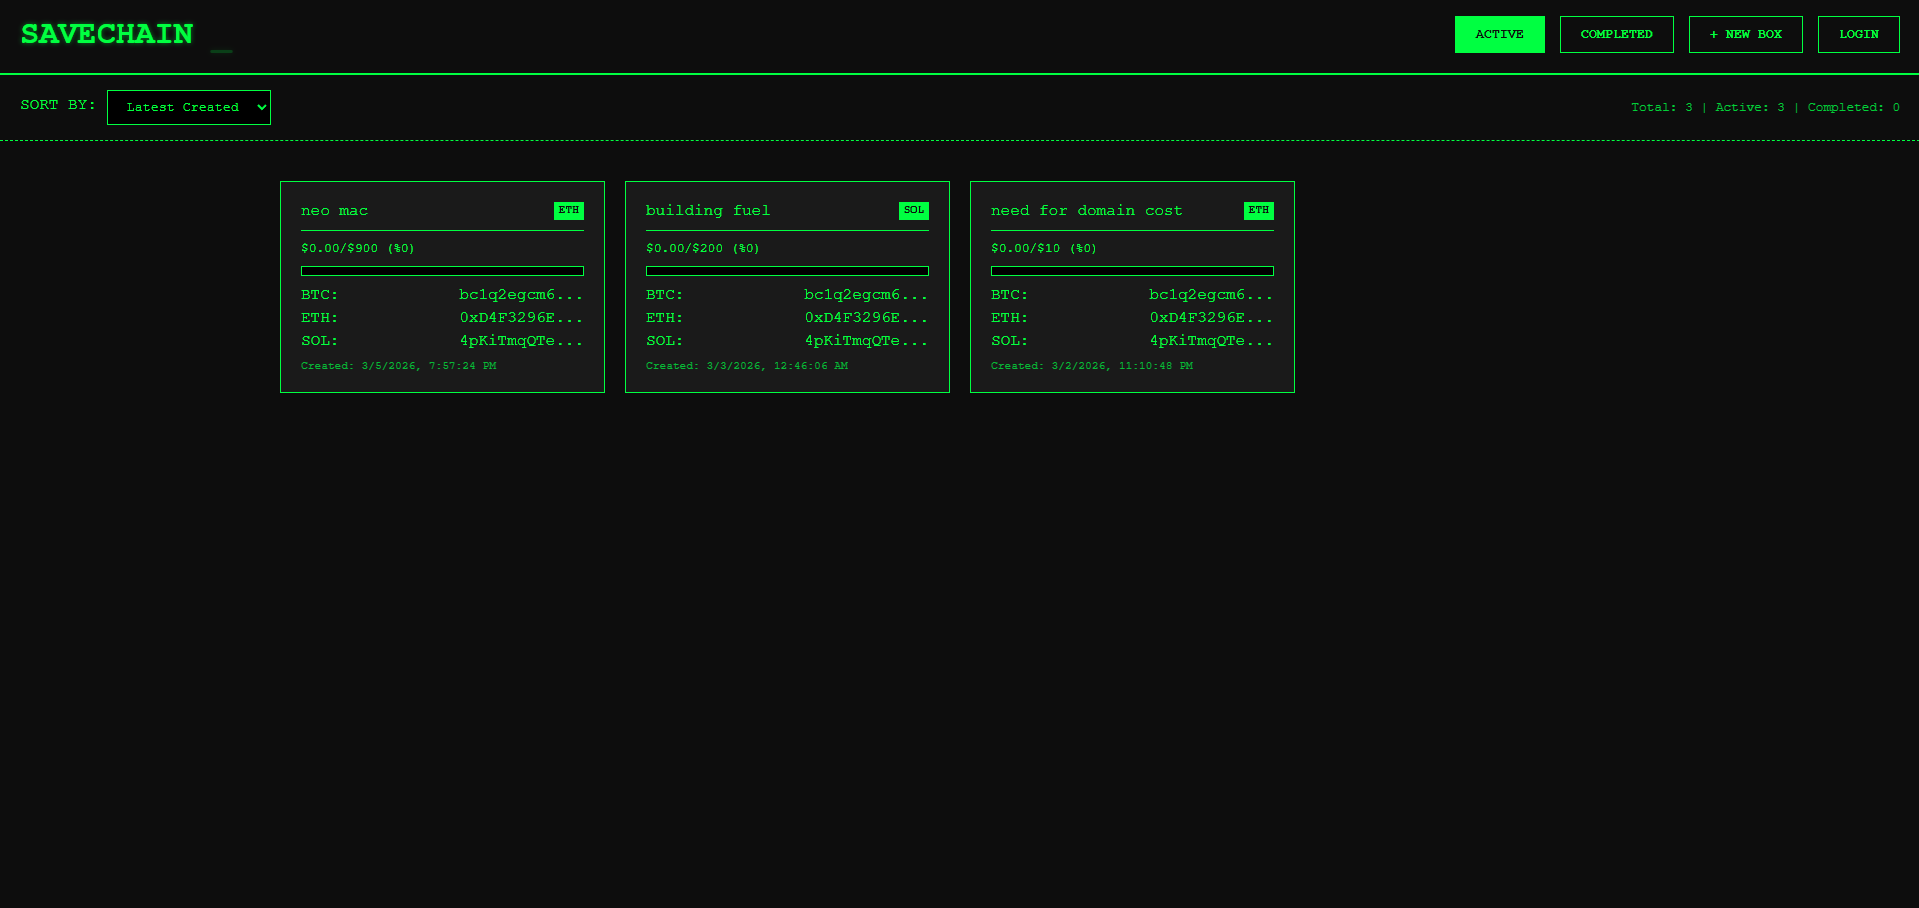Copy the SOL address on need for domain cost
The height and width of the screenshot is (908, 1919).
point(1210,340)
